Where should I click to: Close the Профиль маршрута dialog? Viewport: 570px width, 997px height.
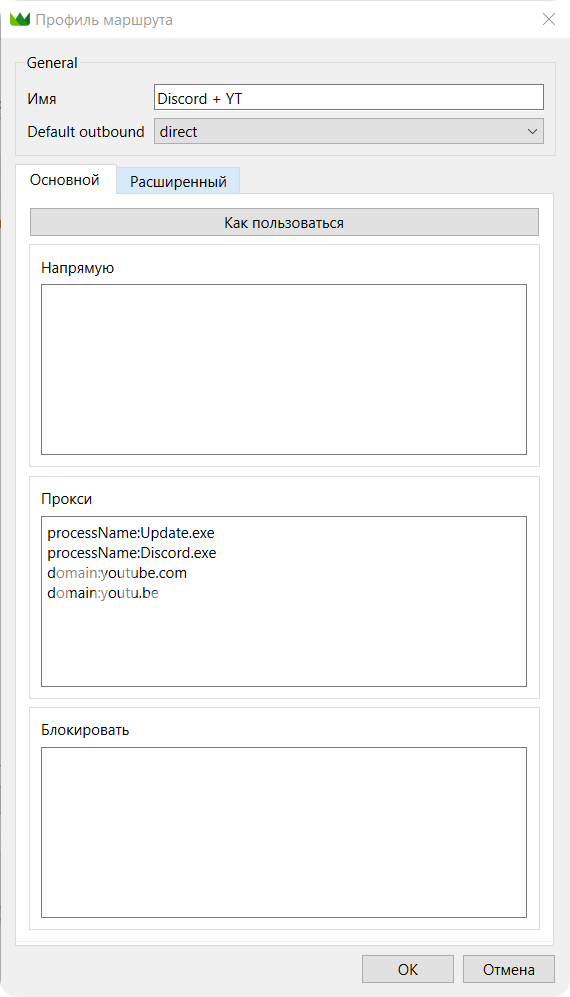548,19
